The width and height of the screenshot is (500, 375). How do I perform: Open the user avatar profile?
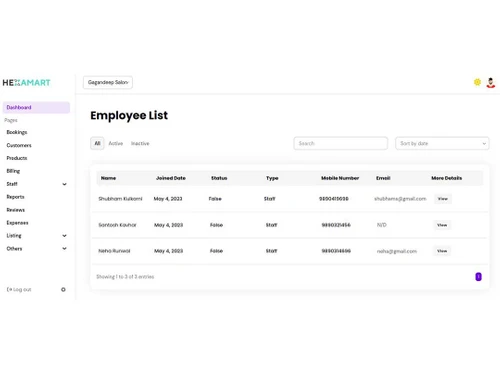(x=491, y=82)
